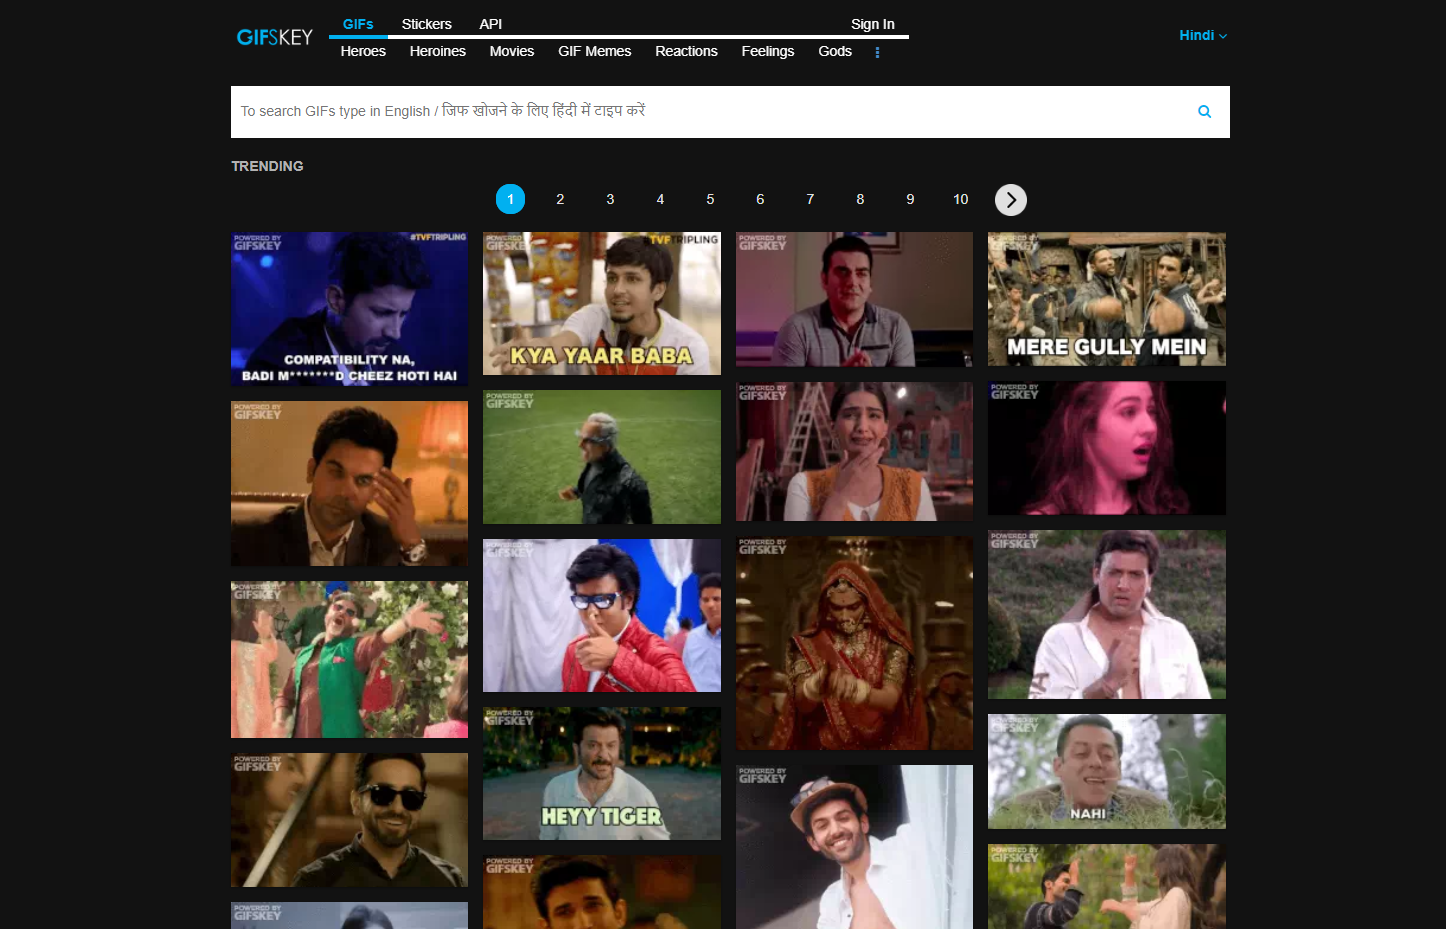Switch to the GIFs tab
Viewport: 1446px width, 929px height.
[358, 24]
